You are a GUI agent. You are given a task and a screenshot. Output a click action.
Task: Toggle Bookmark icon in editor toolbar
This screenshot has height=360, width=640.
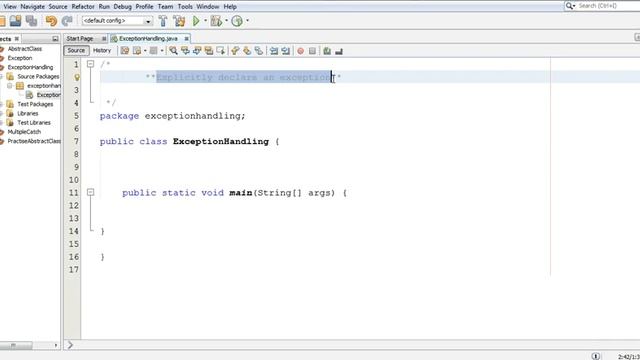(259, 51)
